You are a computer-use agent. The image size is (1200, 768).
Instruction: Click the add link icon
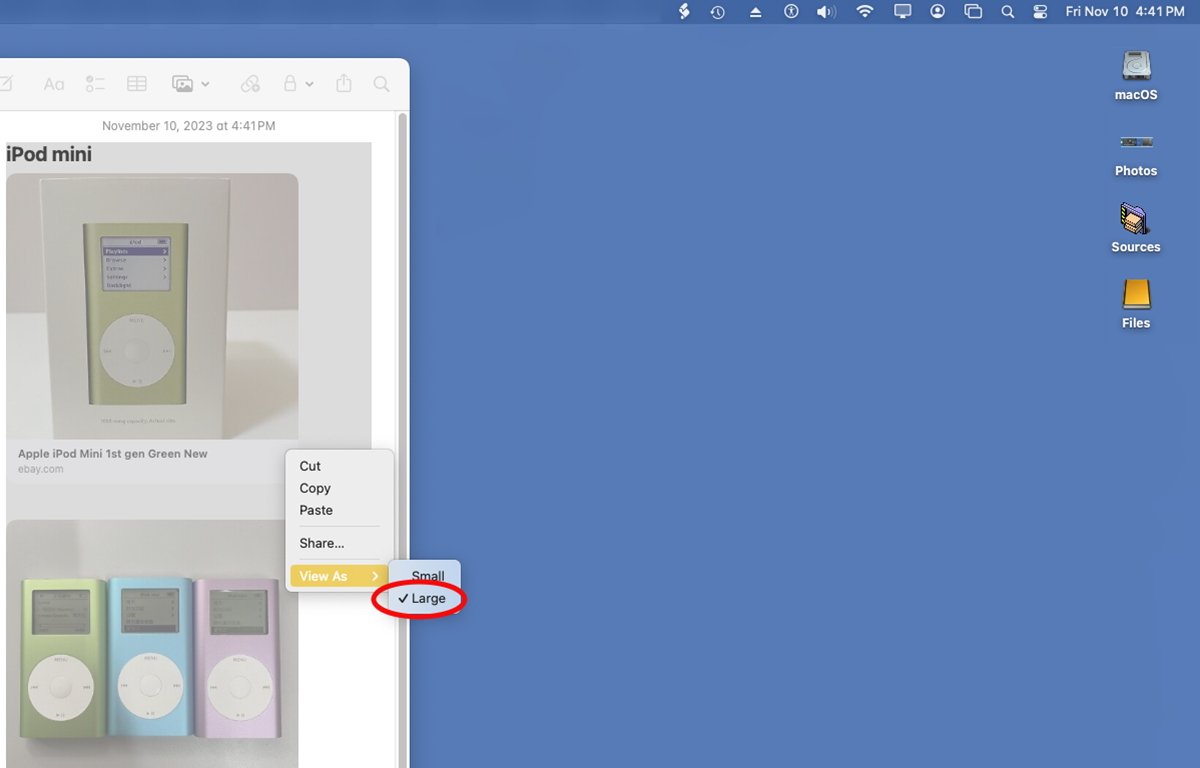250,84
